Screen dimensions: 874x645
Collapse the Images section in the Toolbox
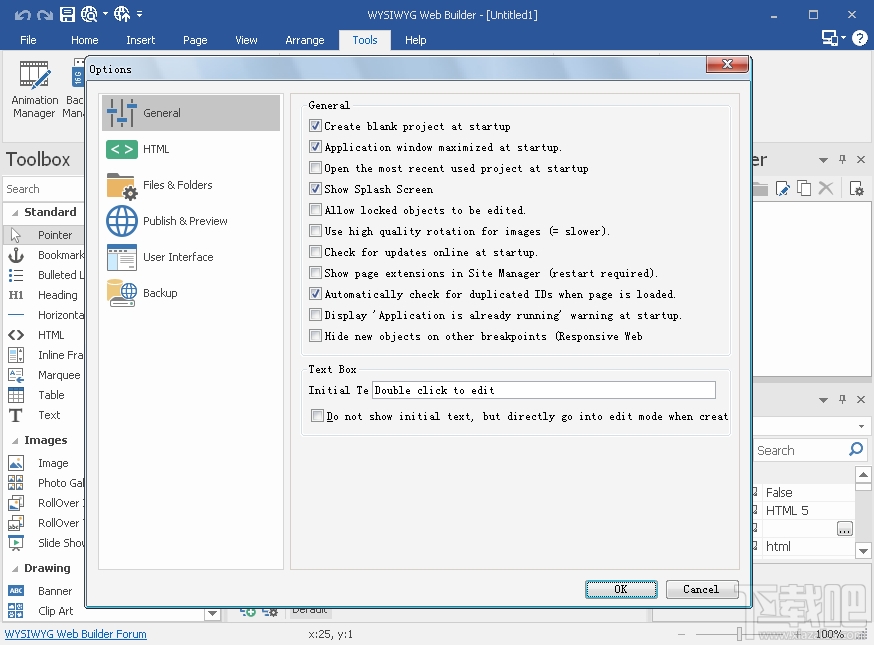[17, 440]
